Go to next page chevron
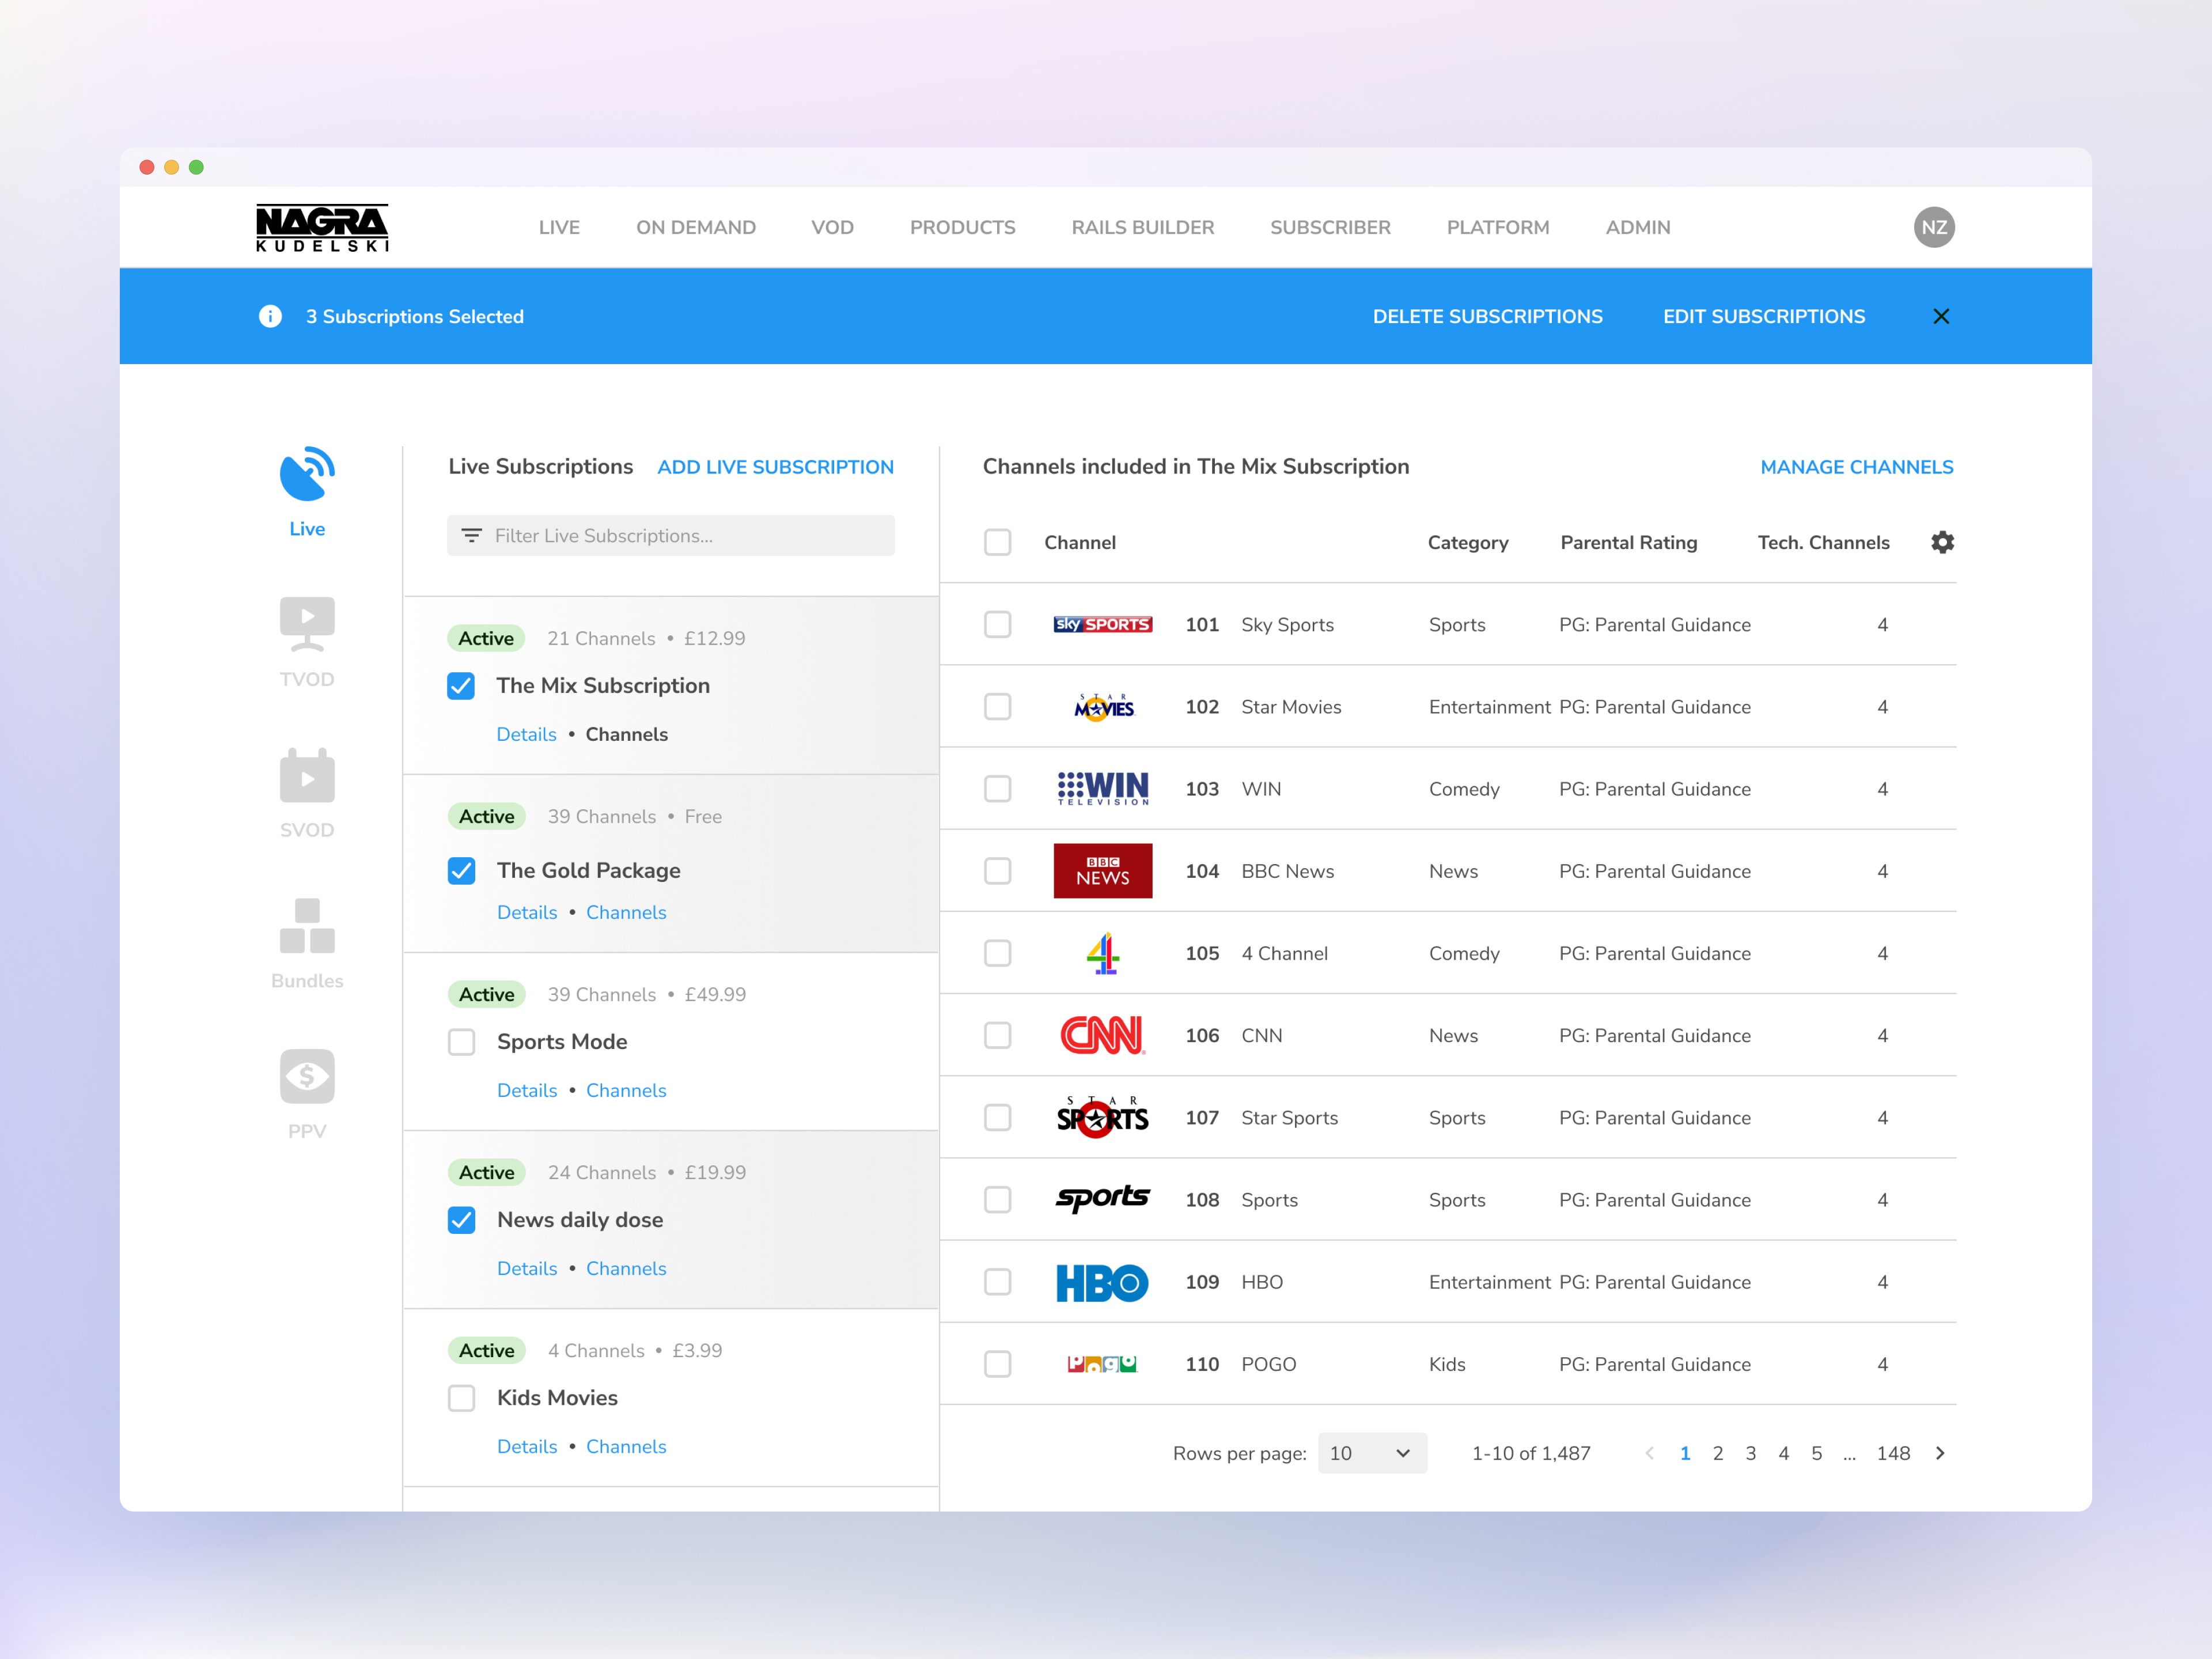 pos(1940,1453)
